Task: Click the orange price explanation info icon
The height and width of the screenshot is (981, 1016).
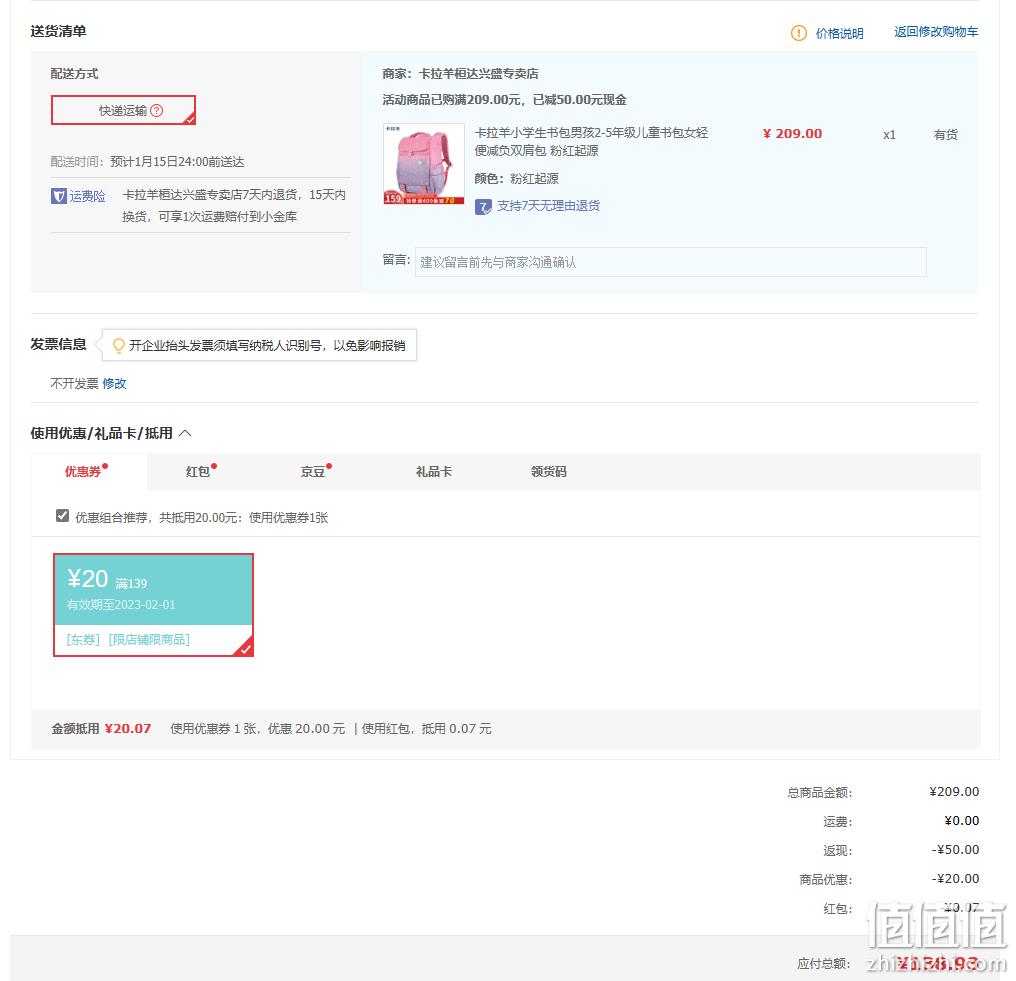Action: 798,32
